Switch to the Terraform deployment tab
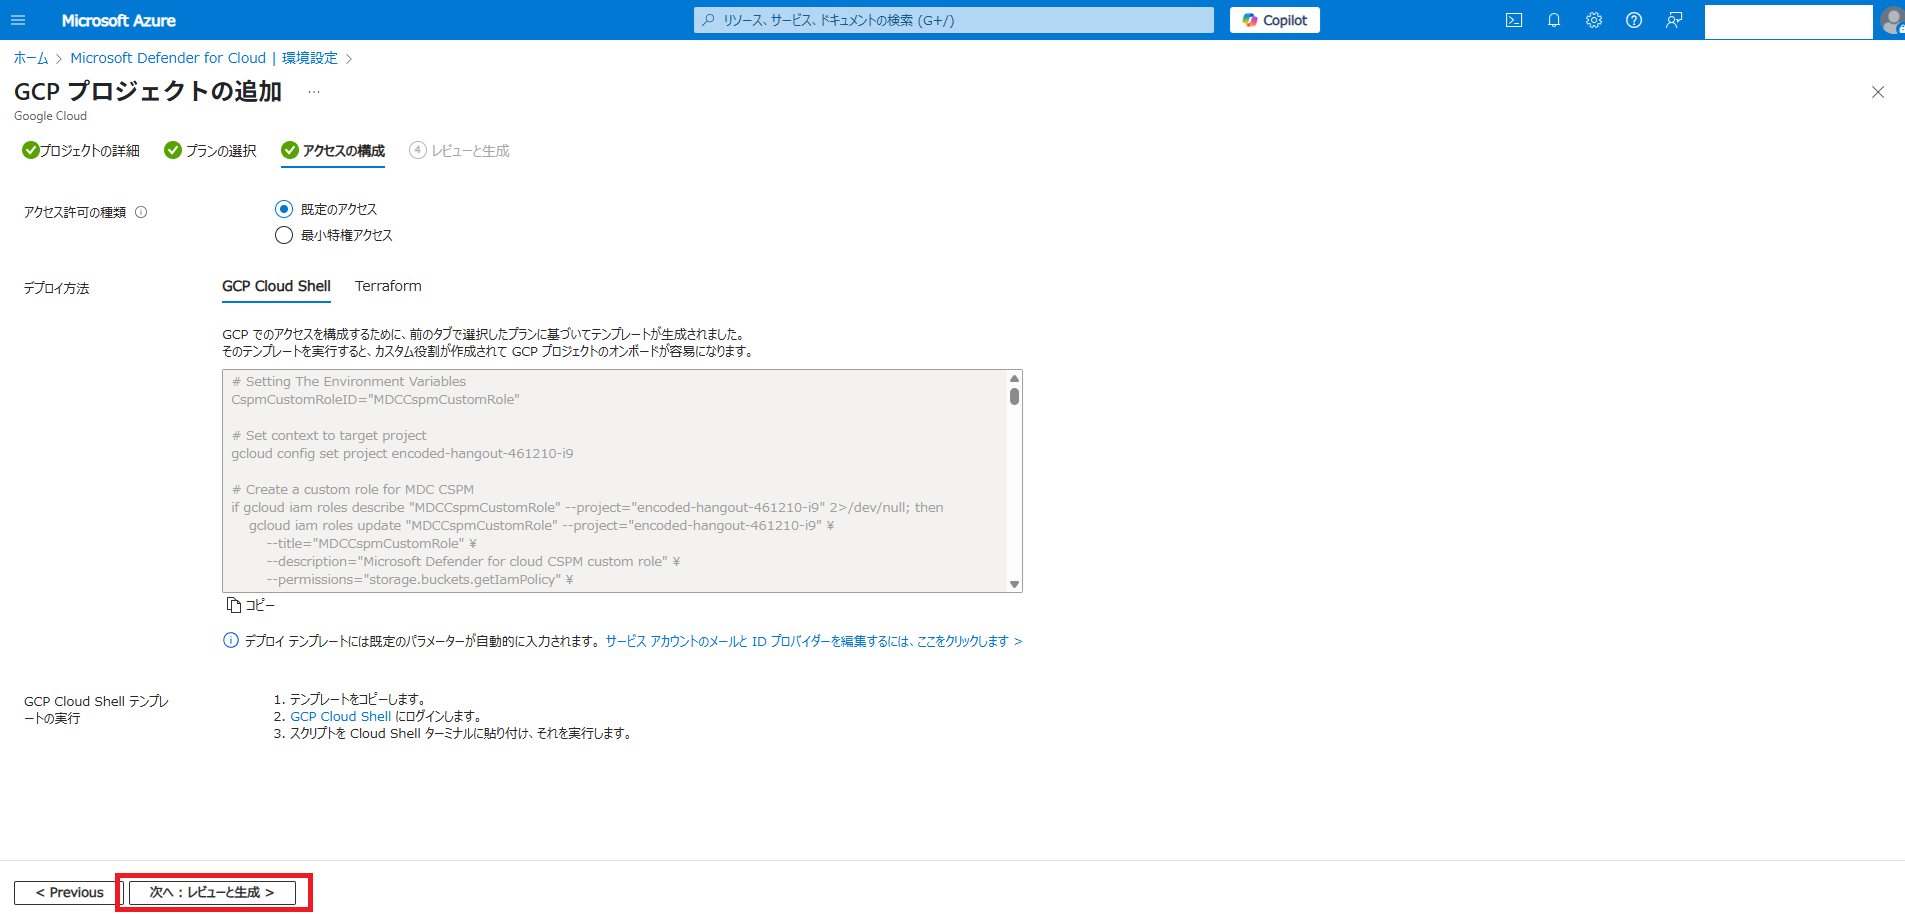The width and height of the screenshot is (1905, 914). (388, 286)
